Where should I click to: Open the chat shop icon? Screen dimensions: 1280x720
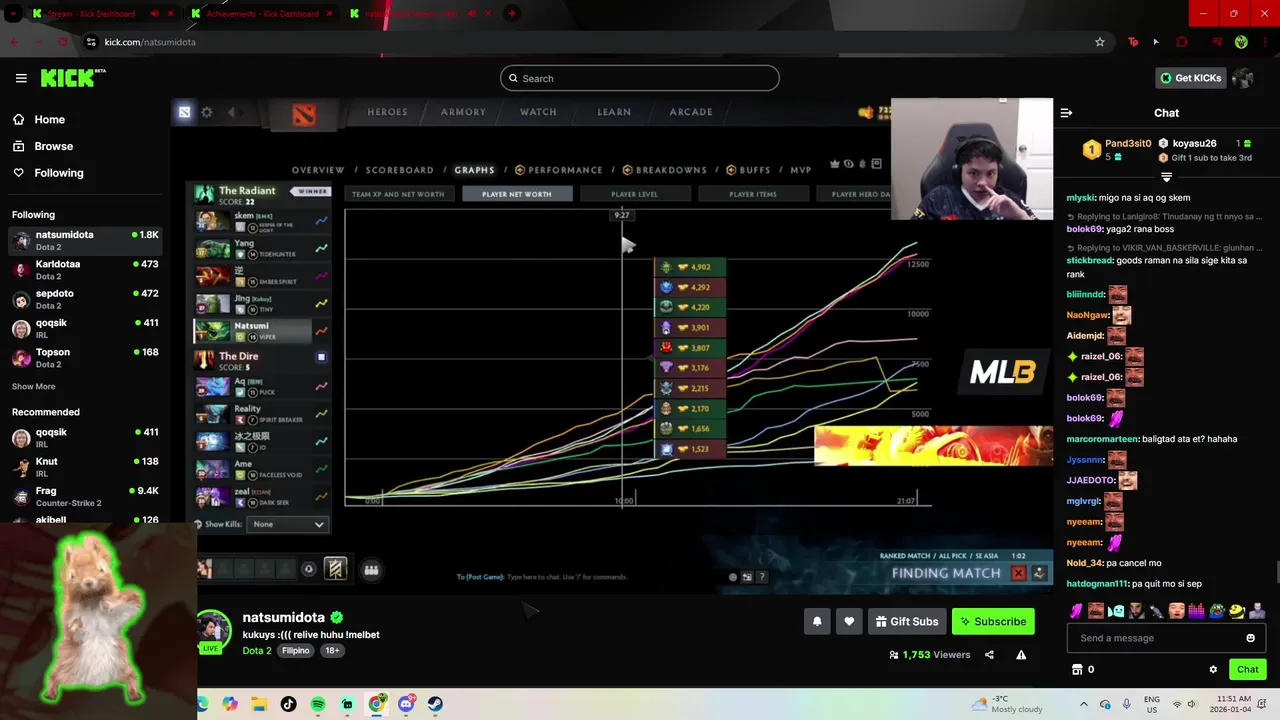(1077, 669)
